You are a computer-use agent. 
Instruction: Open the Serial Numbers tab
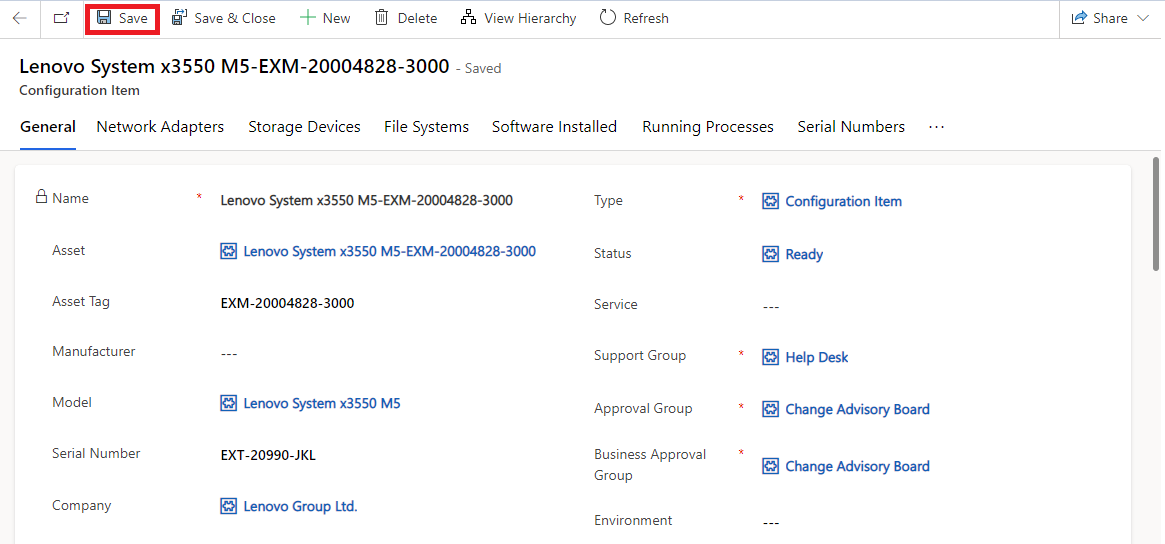pyautogui.click(x=851, y=127)
